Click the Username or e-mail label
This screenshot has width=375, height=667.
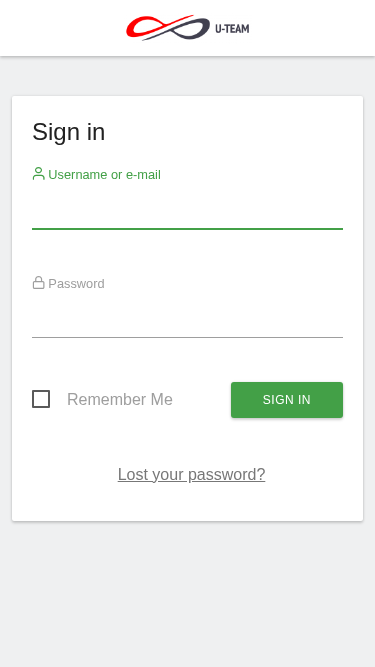[105, 175]
